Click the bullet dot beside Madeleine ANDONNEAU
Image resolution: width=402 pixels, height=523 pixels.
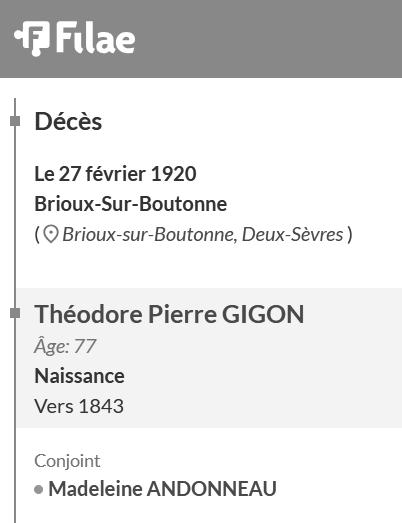(x=39, y=490)
